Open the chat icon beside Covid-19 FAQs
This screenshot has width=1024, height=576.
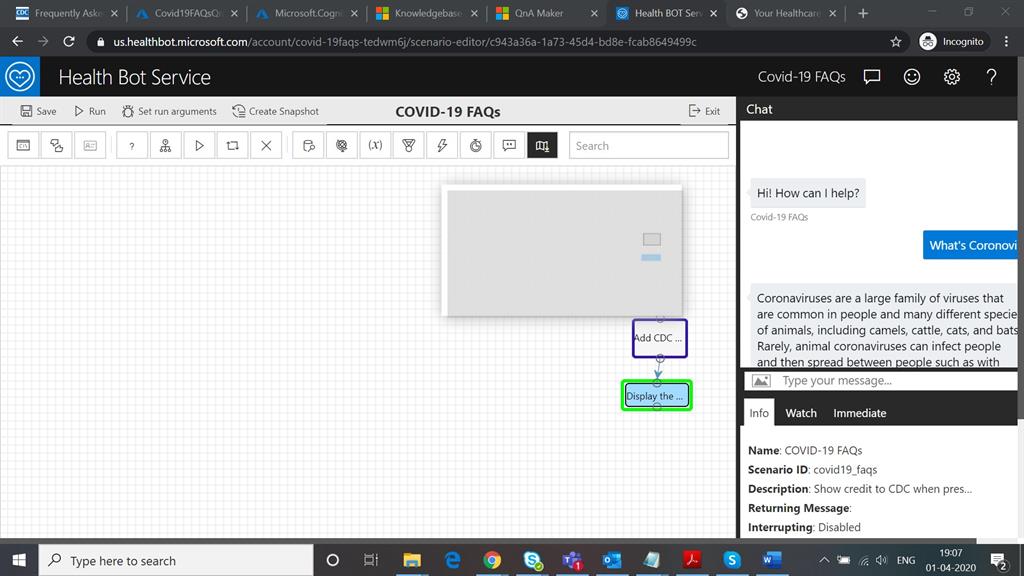pos(871,76)
